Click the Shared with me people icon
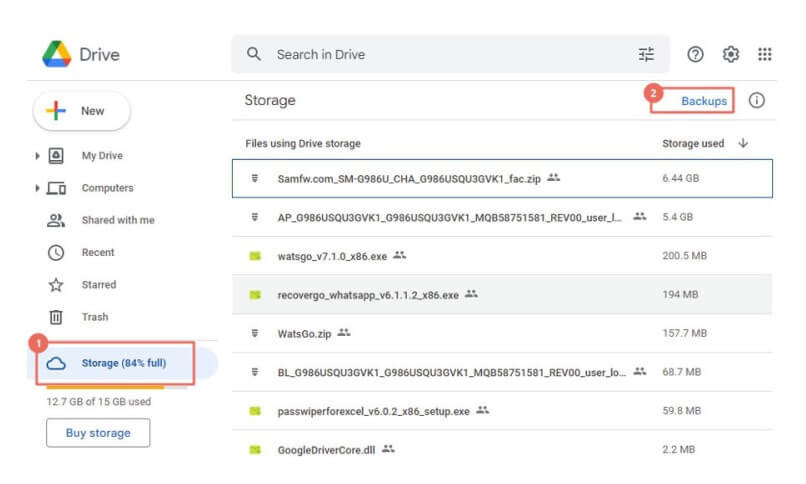The image size is (806, 484). click(56, 220)
